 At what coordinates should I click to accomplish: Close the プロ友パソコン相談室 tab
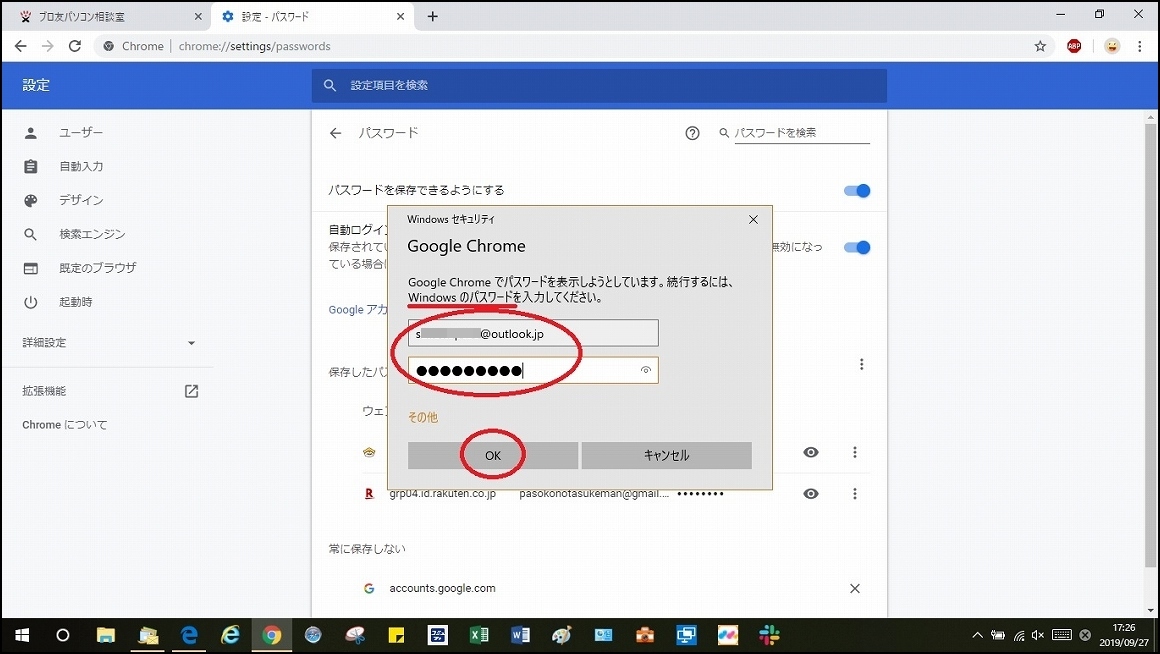point(198,16)
